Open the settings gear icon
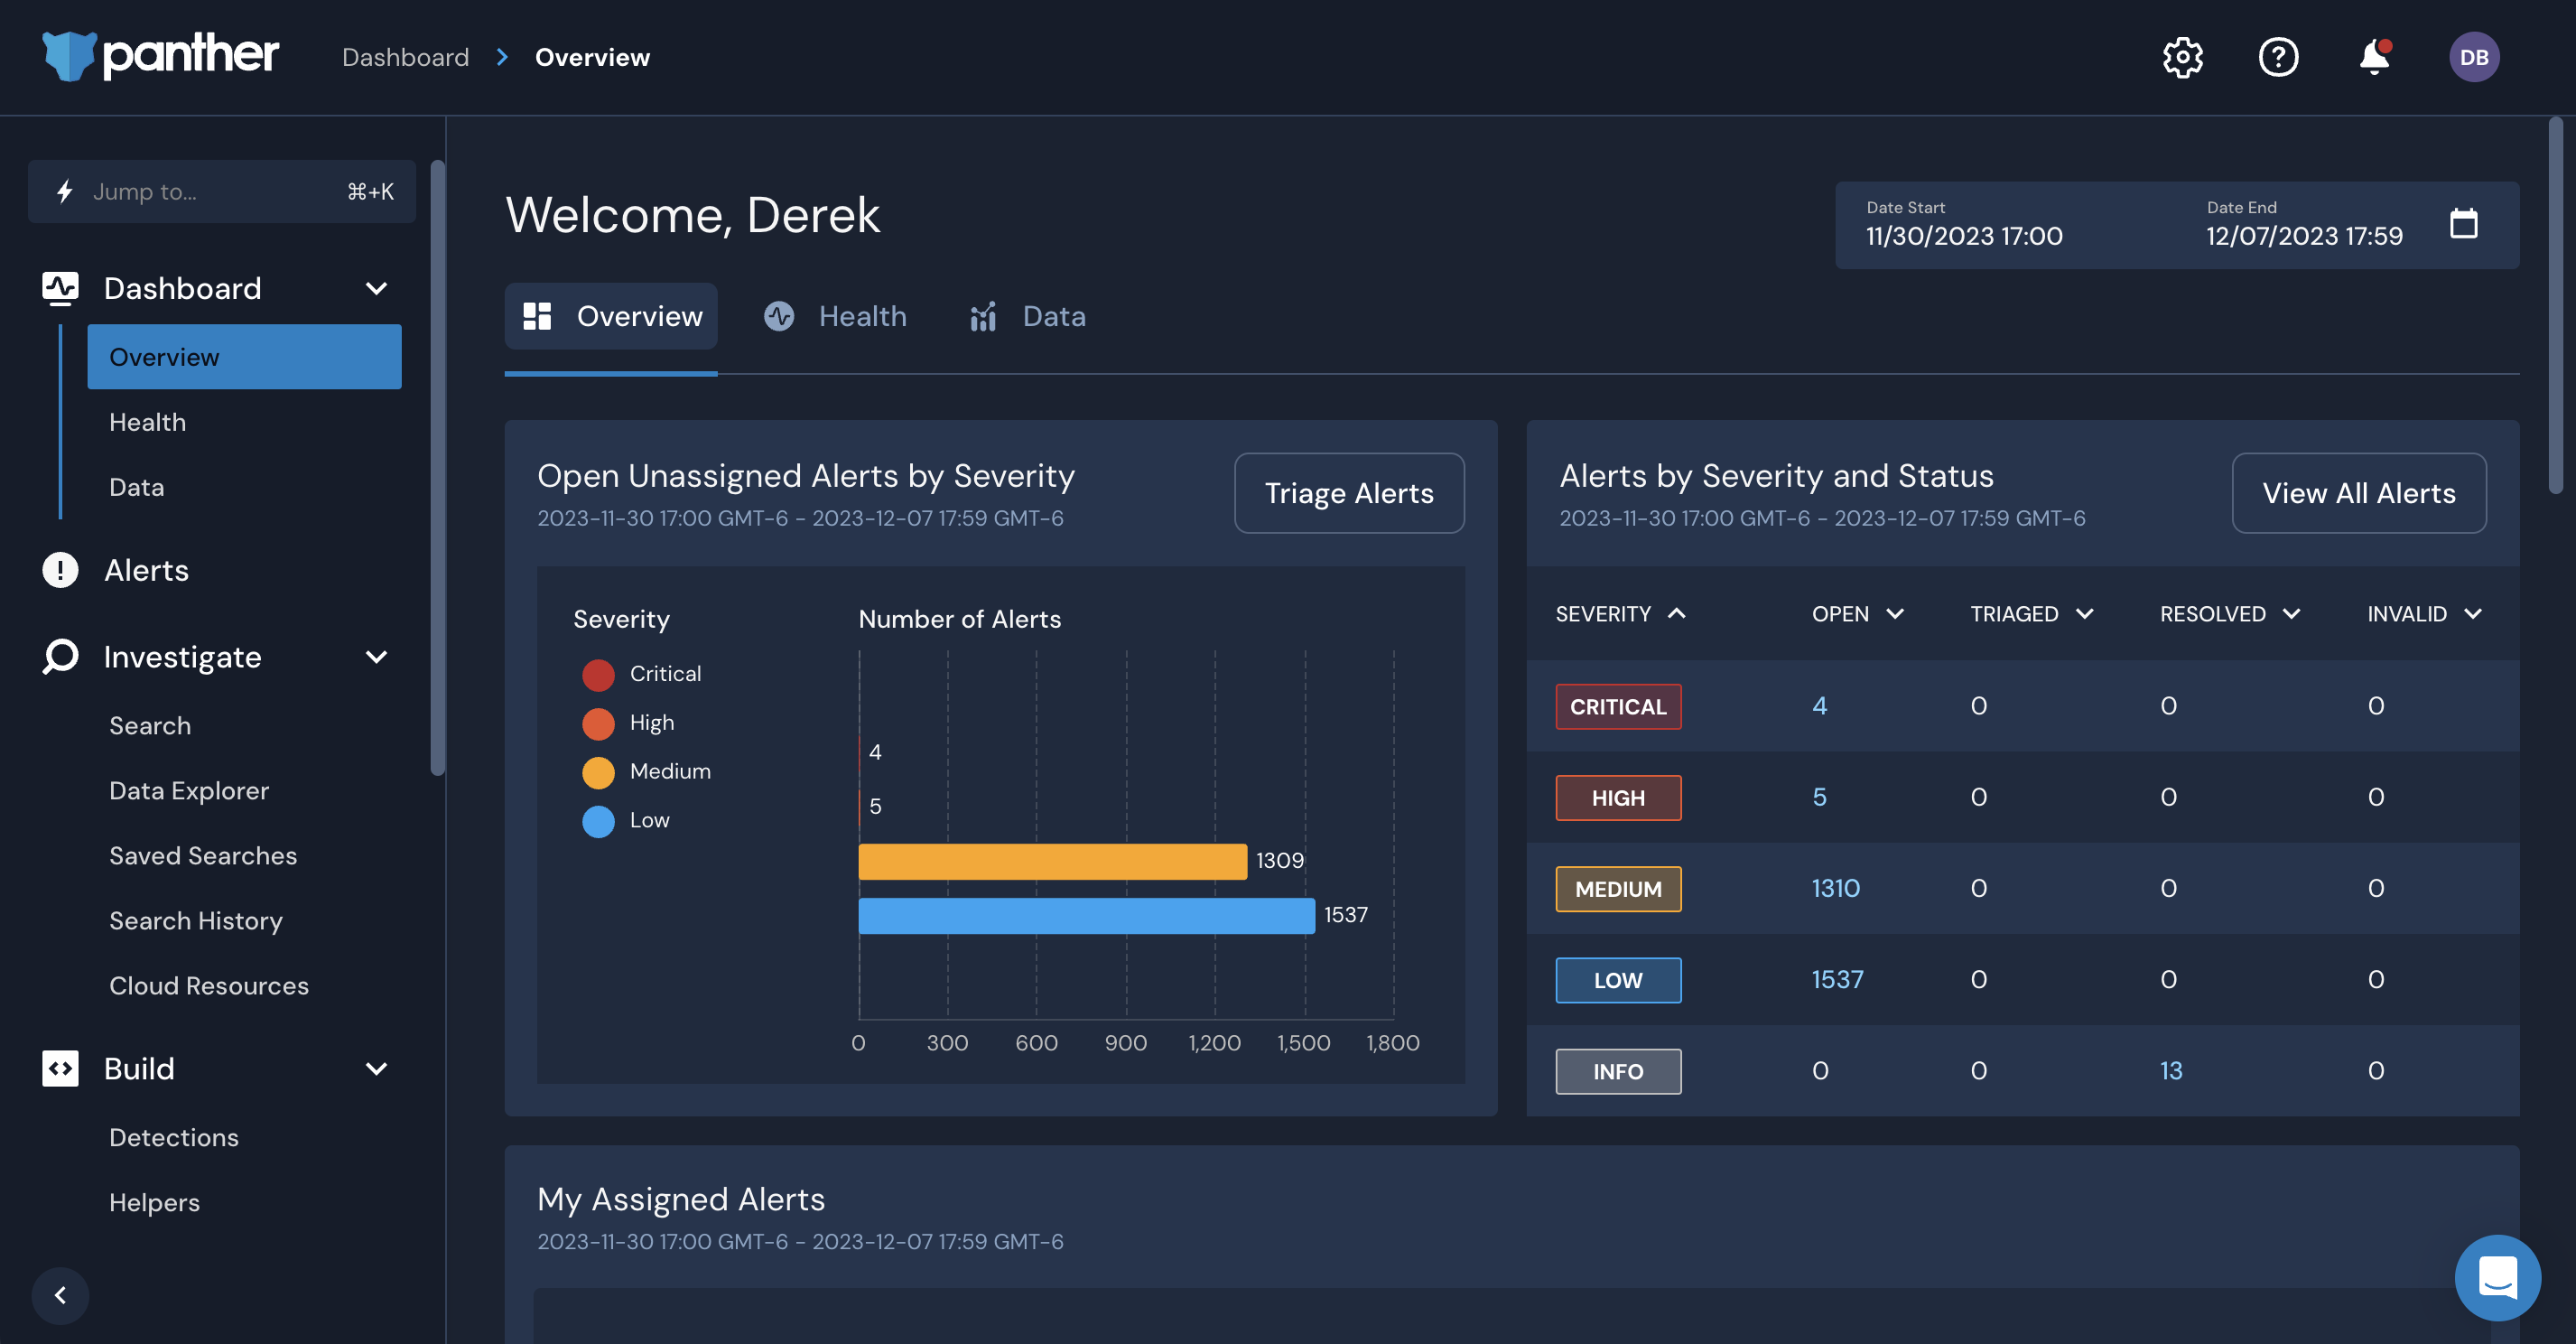The image size is (2576, 1344). [2182, 57]
